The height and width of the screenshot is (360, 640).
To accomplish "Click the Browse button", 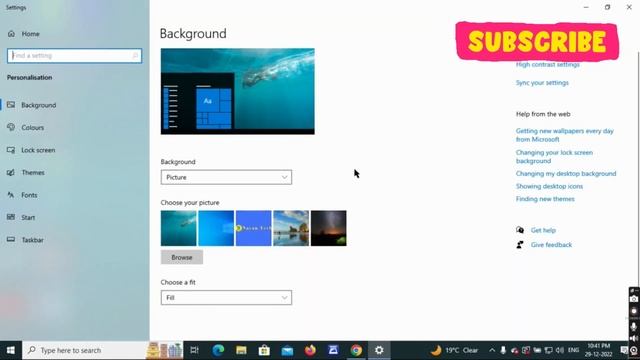I will coord(182,257).
